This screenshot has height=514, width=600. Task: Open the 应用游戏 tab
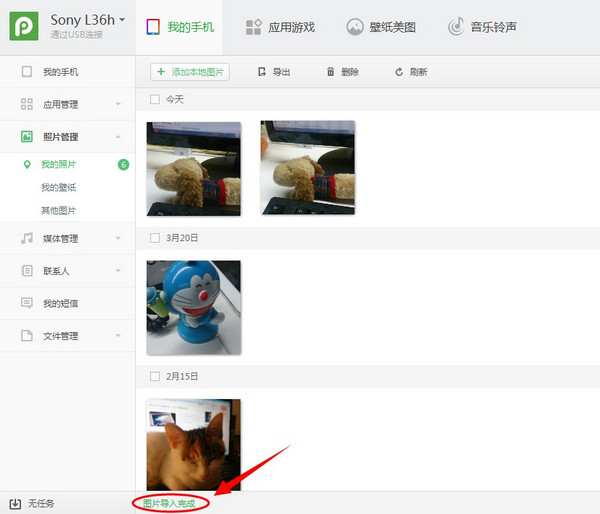[280, 27]
